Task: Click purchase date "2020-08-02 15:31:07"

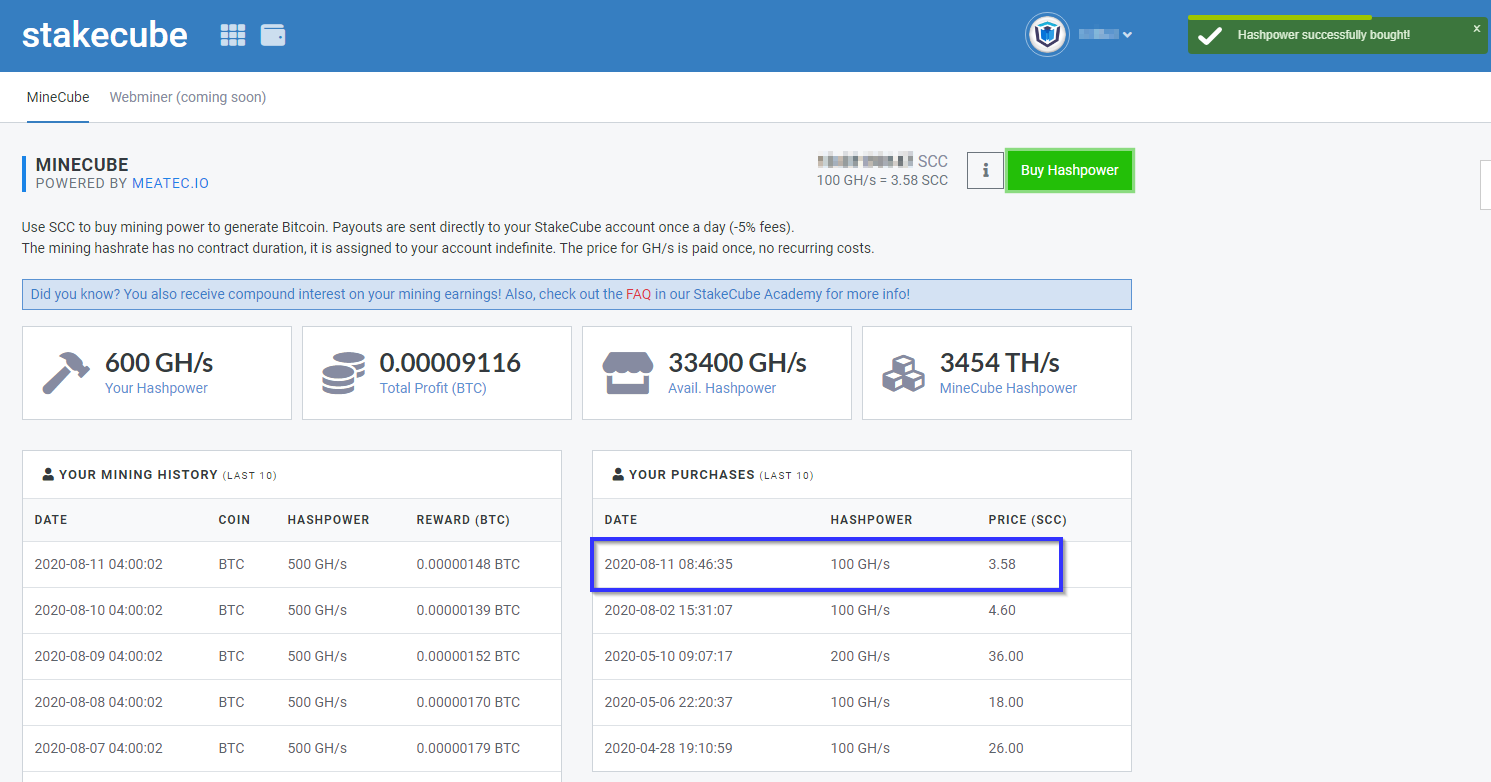Action: pos(669,611)
